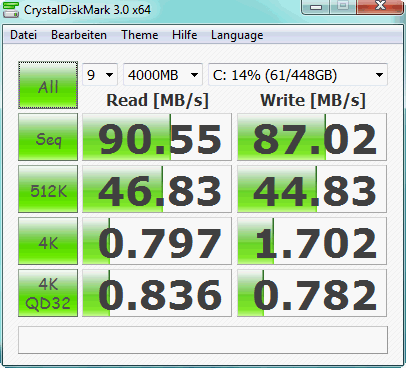Click the Seq read result 90.55
Screen dimensions: 406x368
(x=157, y=137)
